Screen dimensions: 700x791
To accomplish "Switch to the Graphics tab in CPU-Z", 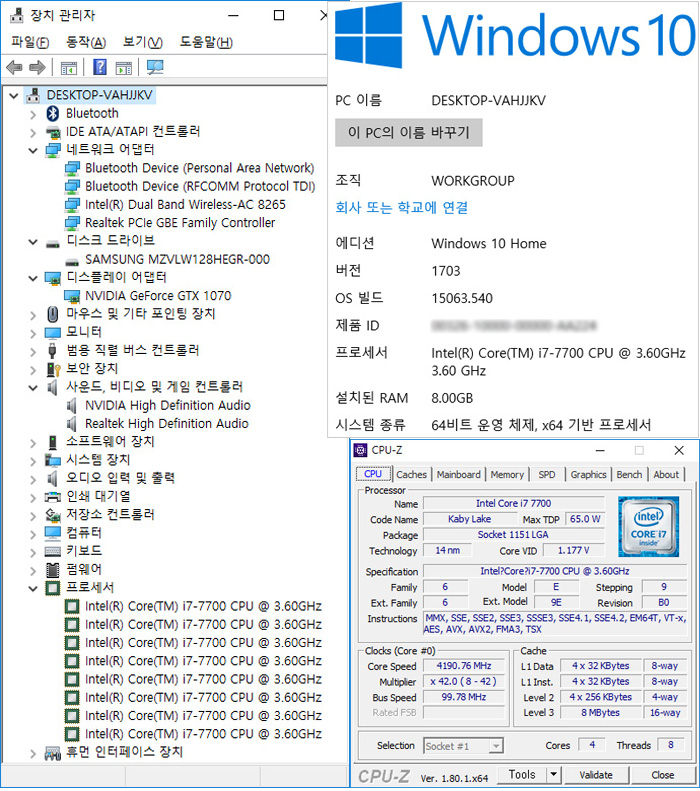I will pos(588,474).
